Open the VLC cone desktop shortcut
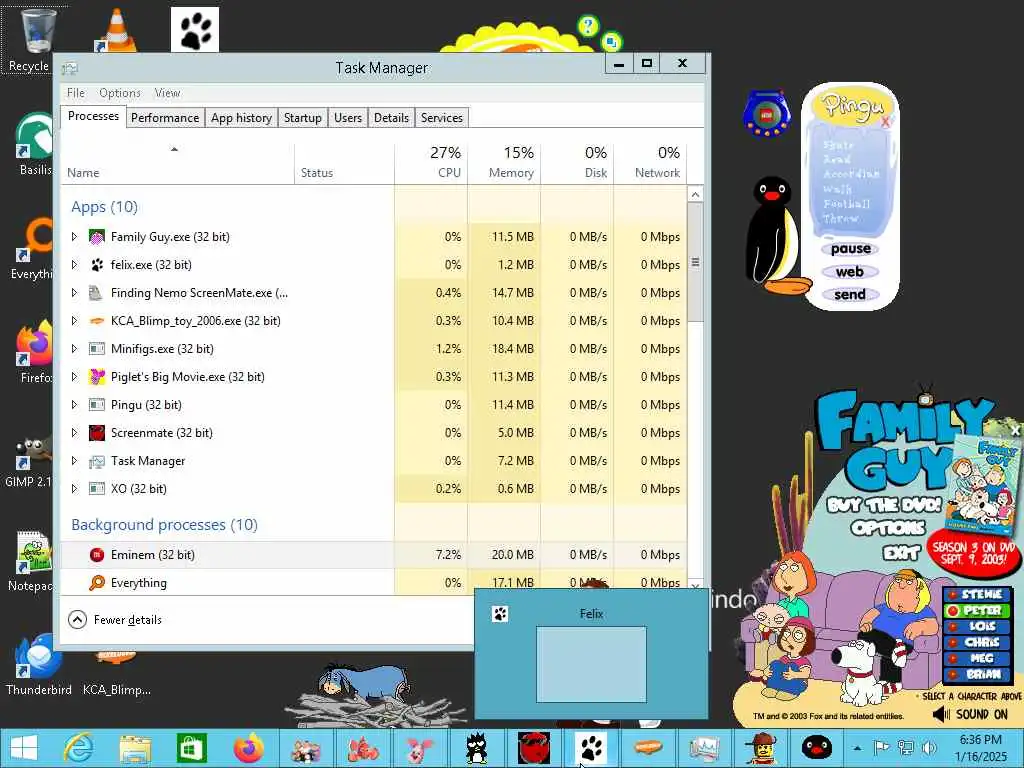 pyautogui.click(x=116, y=30)
